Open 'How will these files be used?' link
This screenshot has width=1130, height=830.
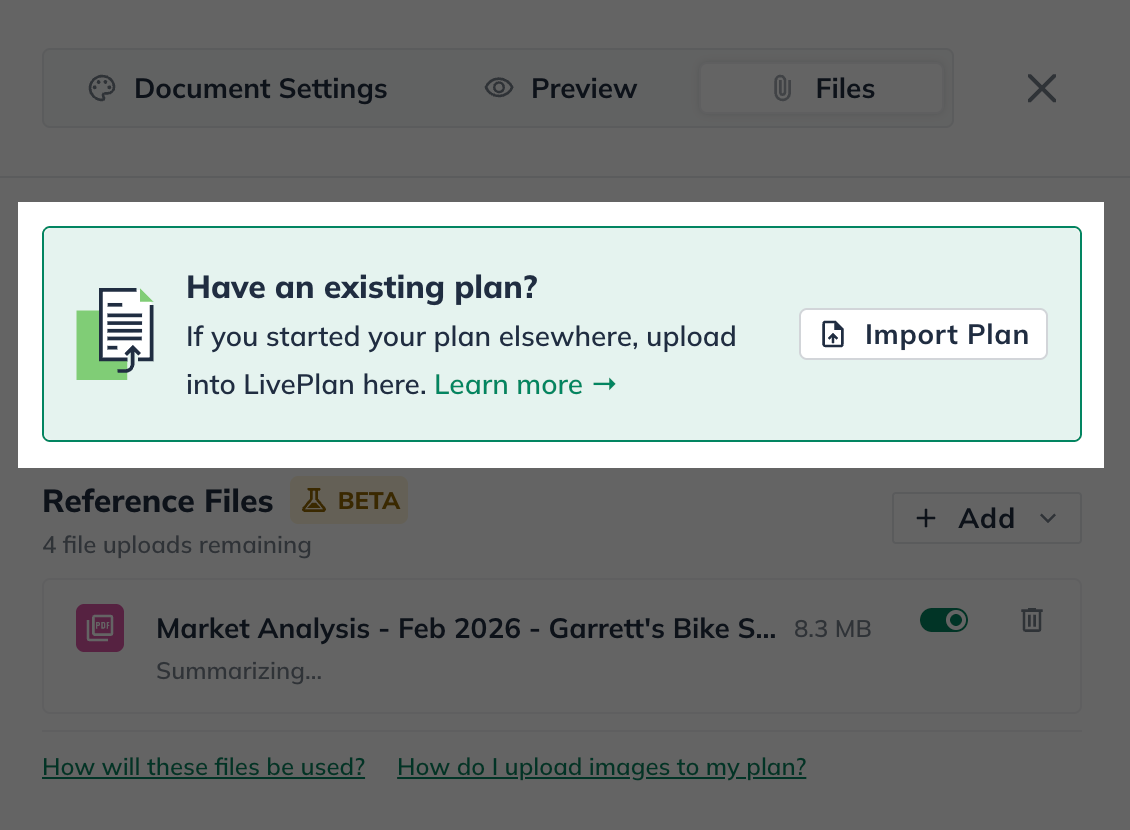(x=204, y=767)
